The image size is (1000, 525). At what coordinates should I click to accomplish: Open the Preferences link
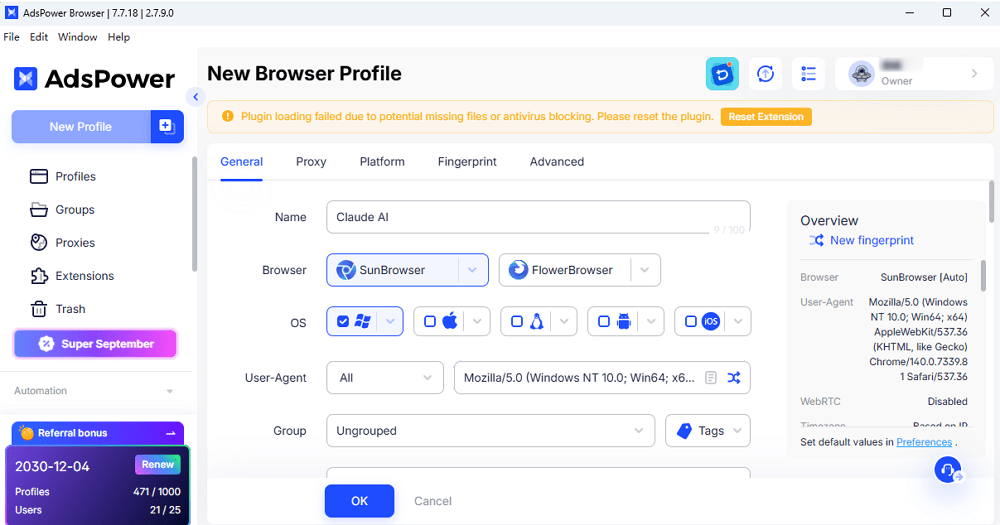pyautogui.click(x=924, y=442)
